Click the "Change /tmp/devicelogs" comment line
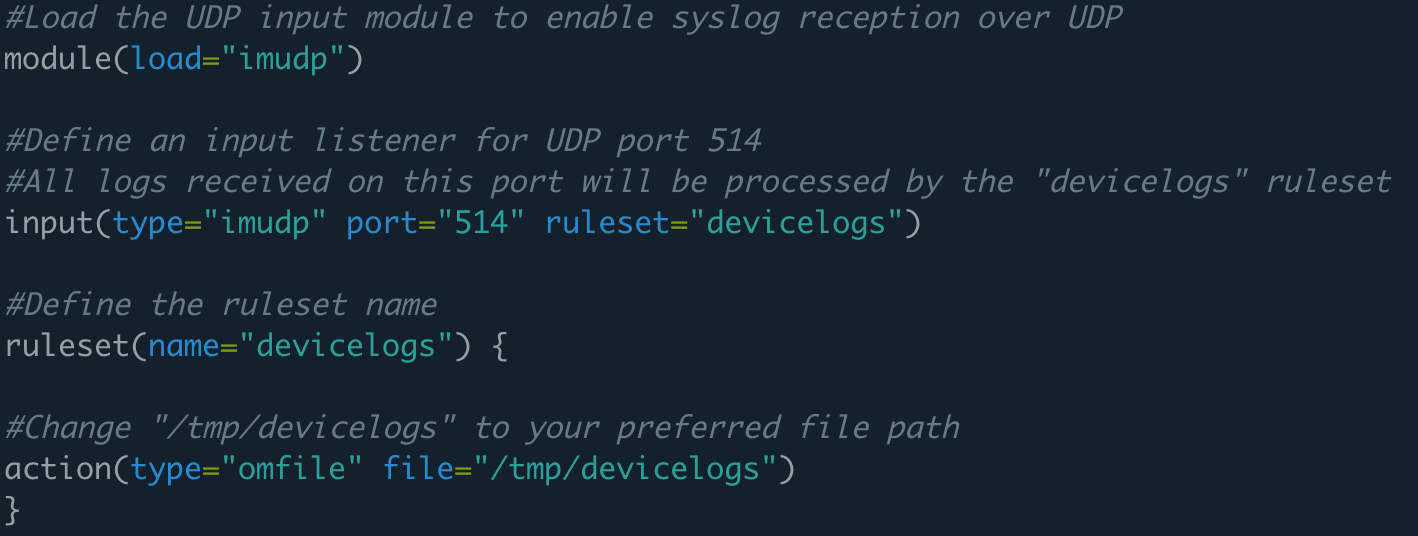This screenshot has height=536, width=1418. click(482, 428)
